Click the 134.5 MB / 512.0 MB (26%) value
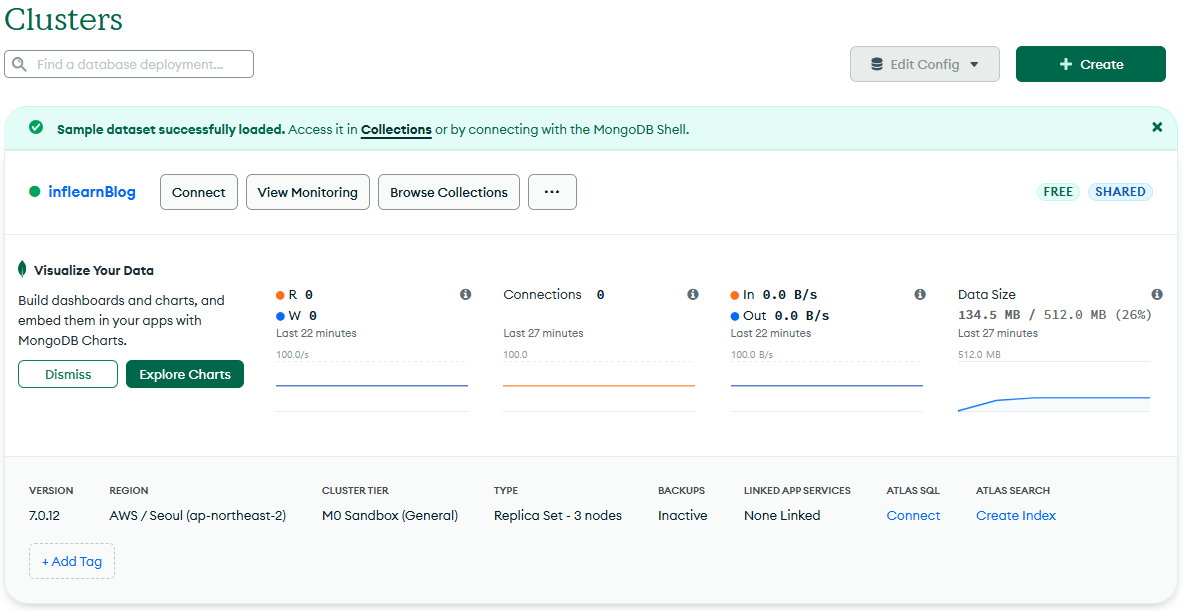 [x=1054, y=315]
